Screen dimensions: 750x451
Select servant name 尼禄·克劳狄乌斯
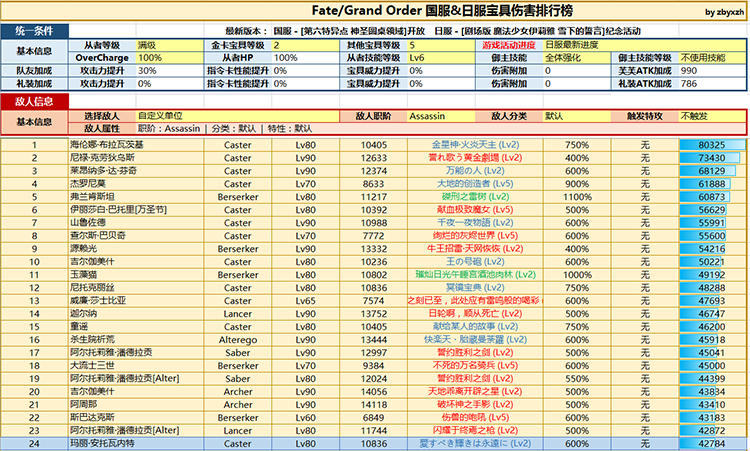pyautogui.click(x=102, y=158)
